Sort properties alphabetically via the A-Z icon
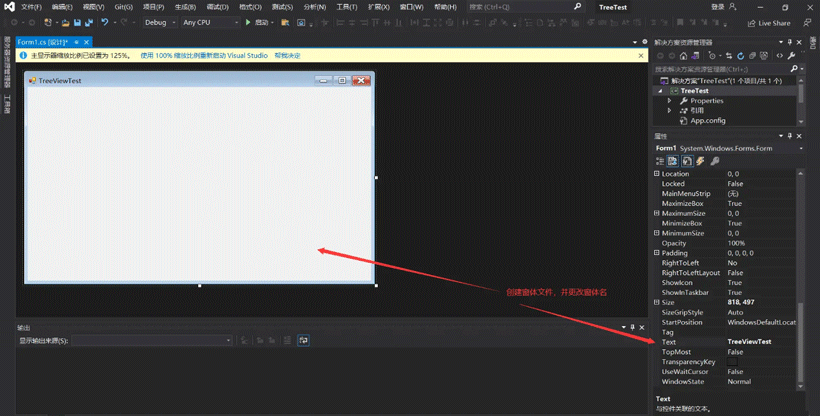820x416 pixels. pyautogui.click(x=673, y=161)
